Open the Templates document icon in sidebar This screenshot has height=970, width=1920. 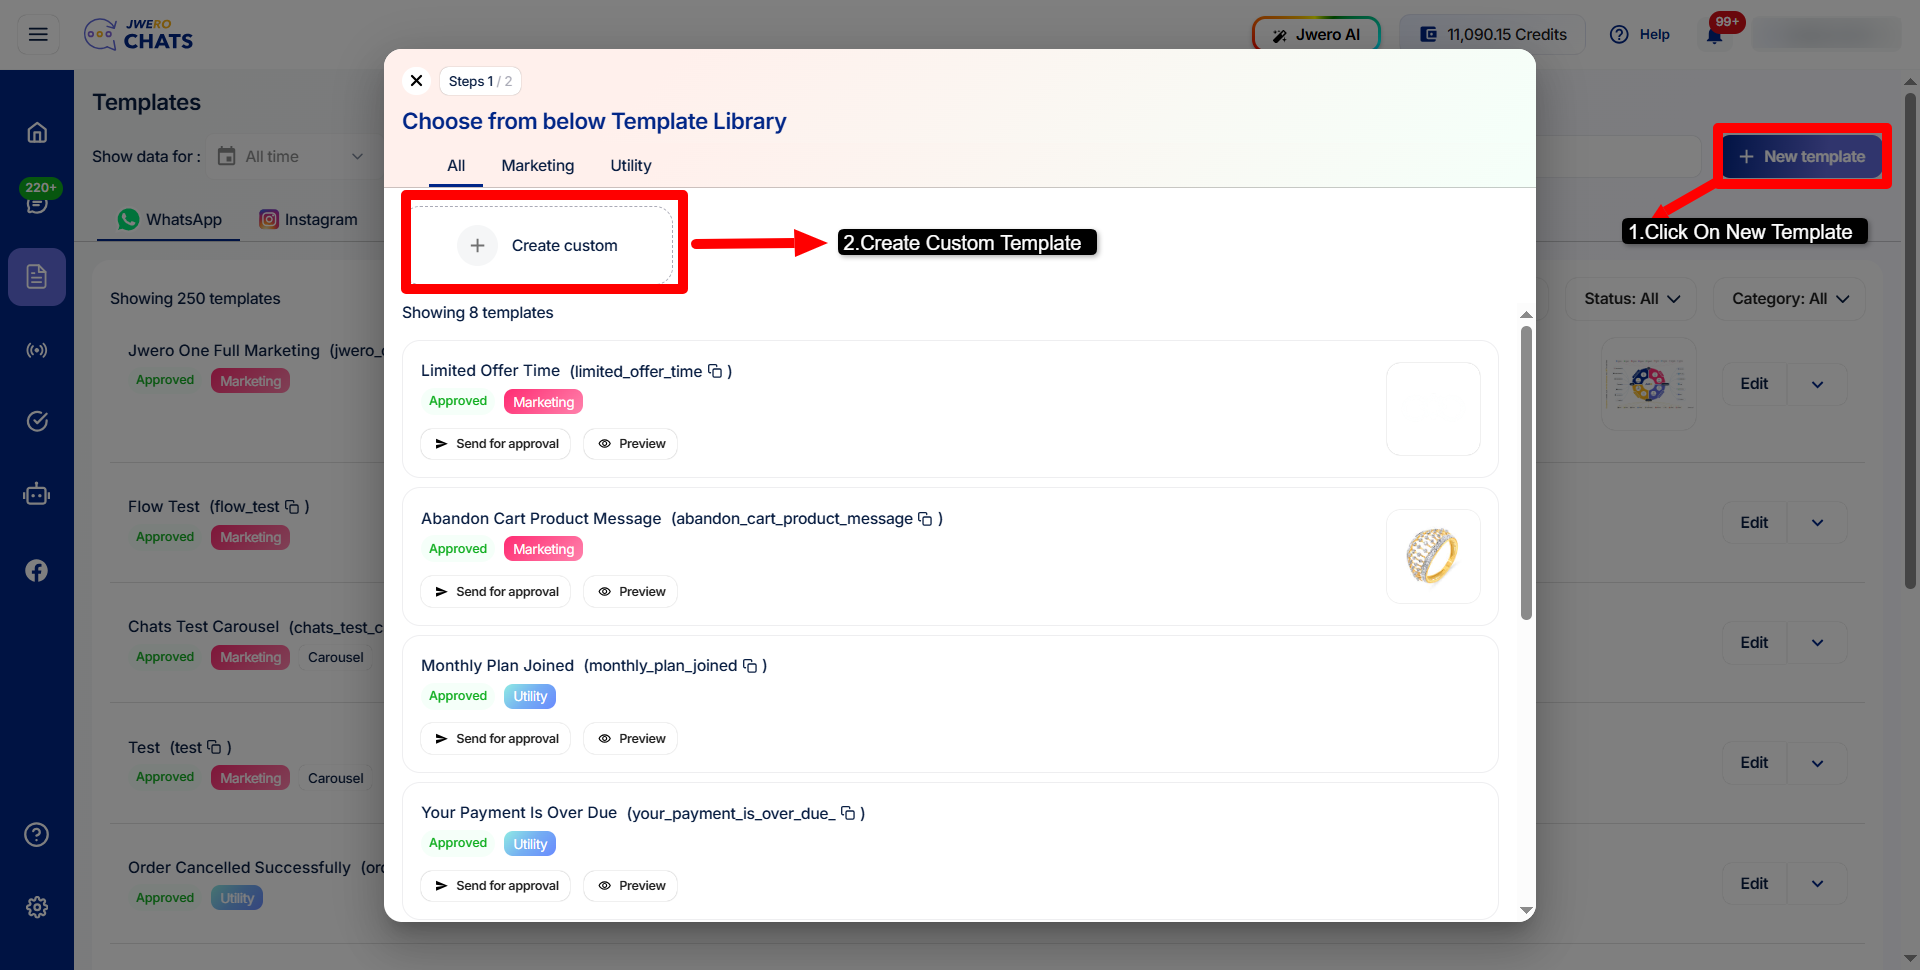coord(37,277)
